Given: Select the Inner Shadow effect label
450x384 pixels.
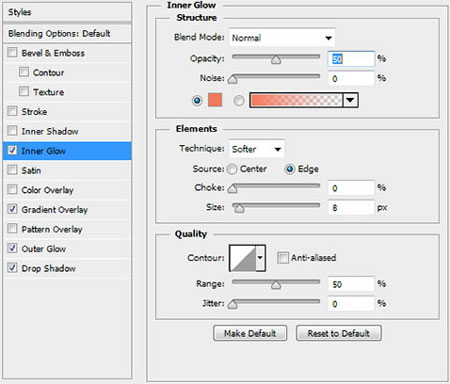Looking at the screenshot, I should click(x=50, y=131).
